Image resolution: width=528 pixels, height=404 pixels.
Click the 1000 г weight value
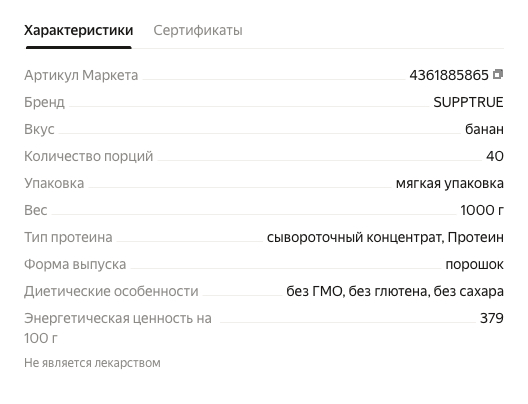[x=482, y=210]
